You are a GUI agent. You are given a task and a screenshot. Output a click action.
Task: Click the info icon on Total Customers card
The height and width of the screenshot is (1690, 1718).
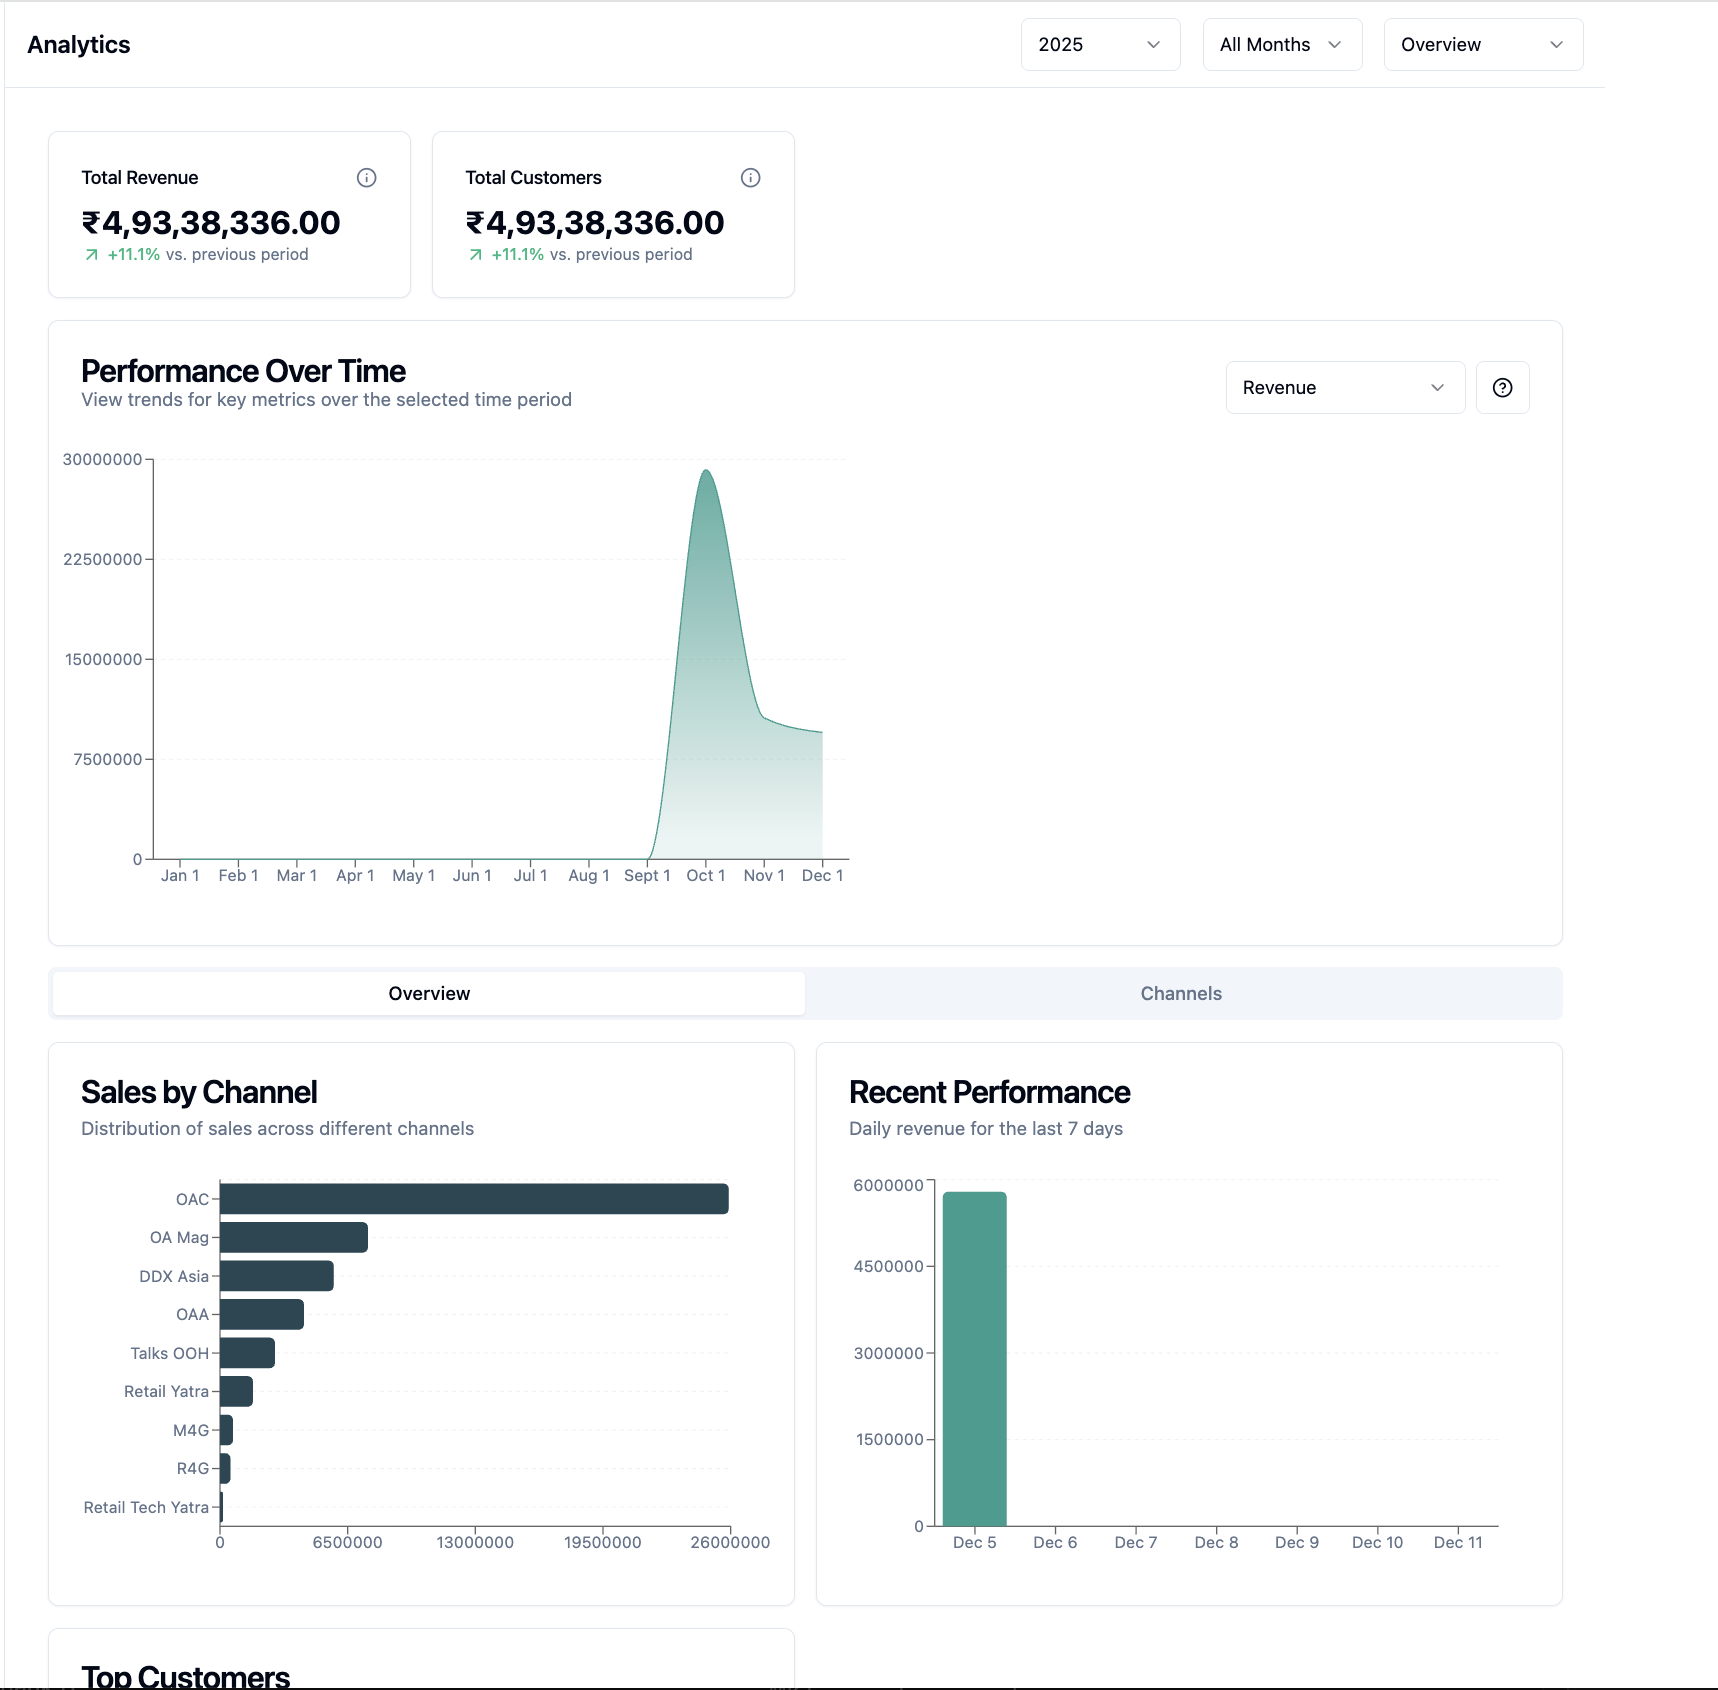[x=750, y=177]
